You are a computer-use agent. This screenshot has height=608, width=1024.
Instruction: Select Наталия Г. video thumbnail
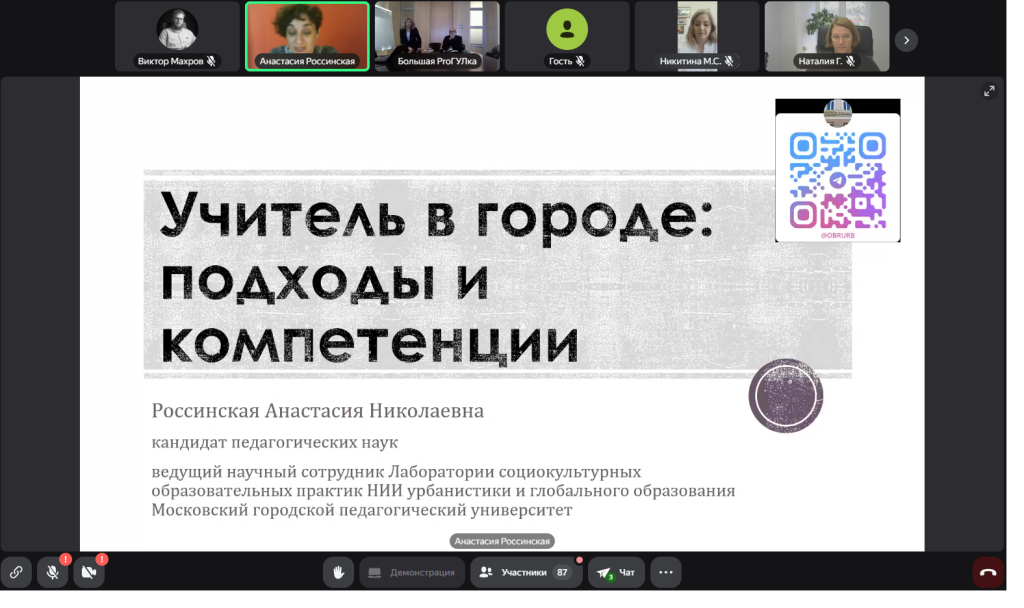point(827,31)
